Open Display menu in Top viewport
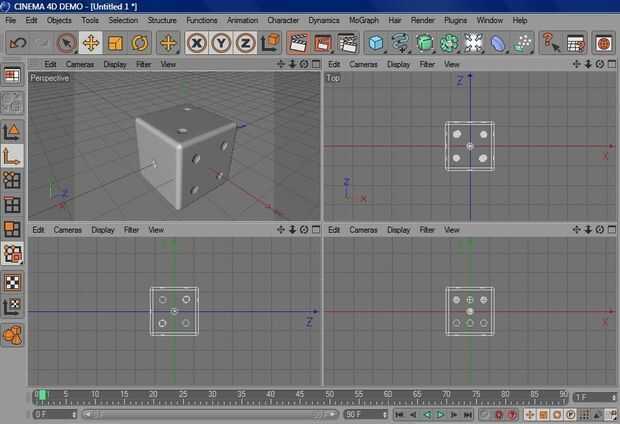This screenshot has height=424, width=620. click(399, 64)
